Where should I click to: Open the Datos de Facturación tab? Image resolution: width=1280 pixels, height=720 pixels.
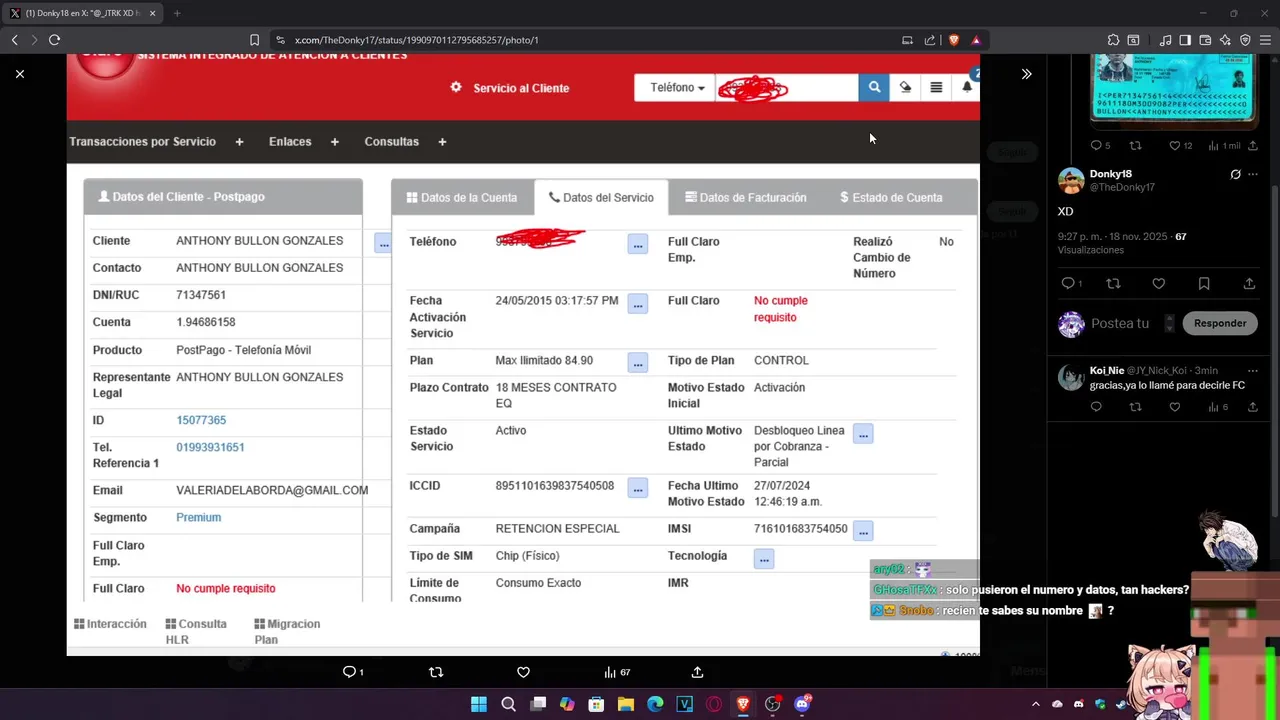746,198
